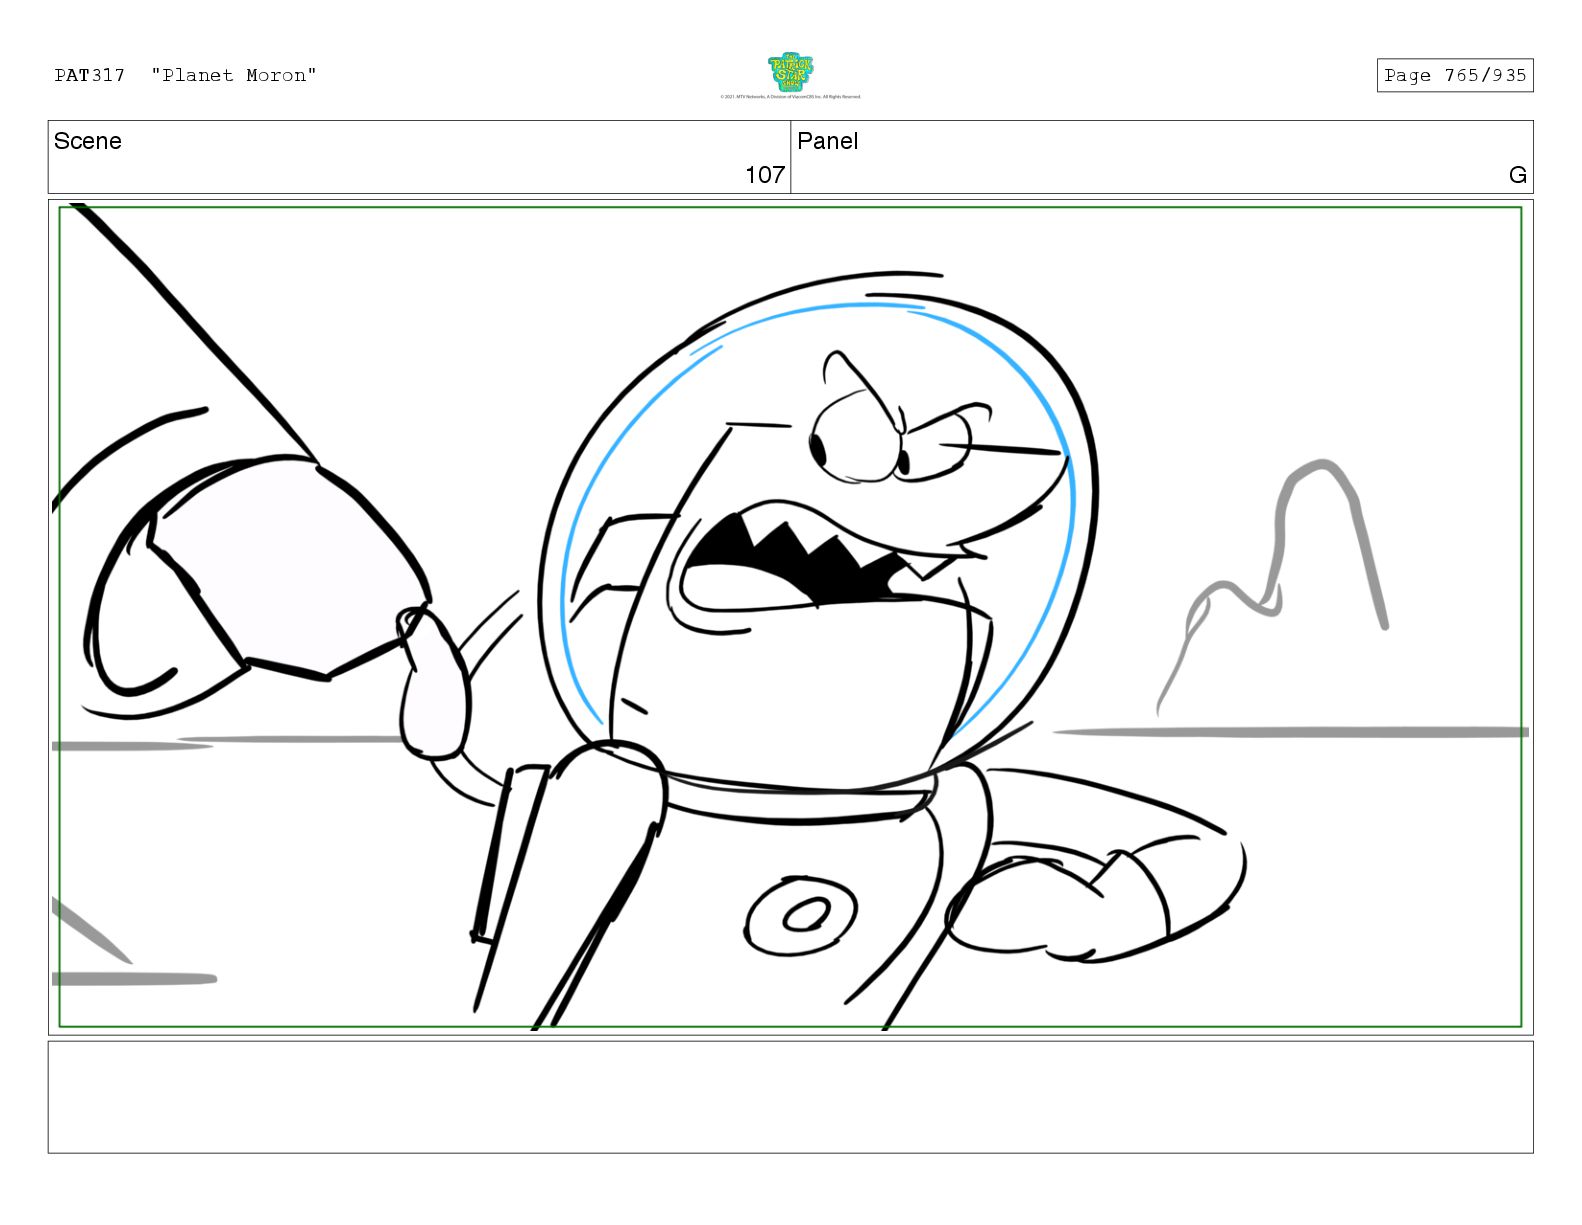Click the scene number 107

coord(765,175)
